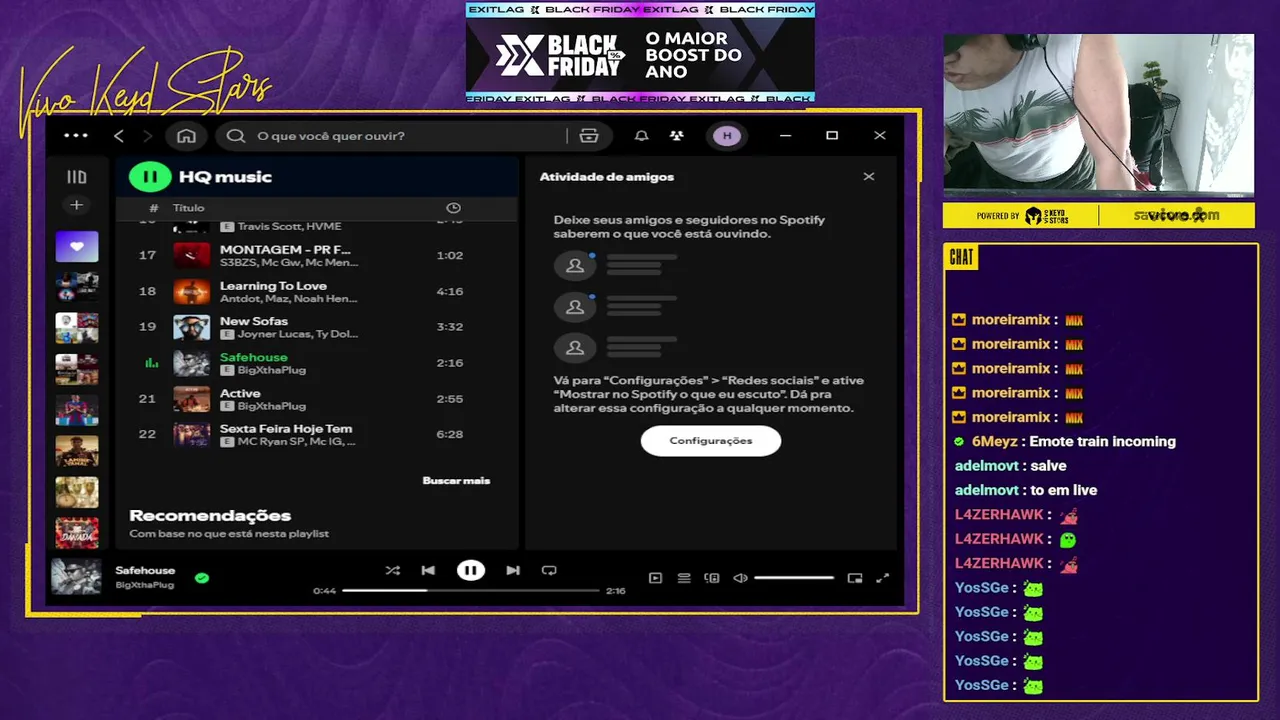Screen dimensions: 1280x720
Task: Click 'Buscar mais' link
Action: click(456, 481)
